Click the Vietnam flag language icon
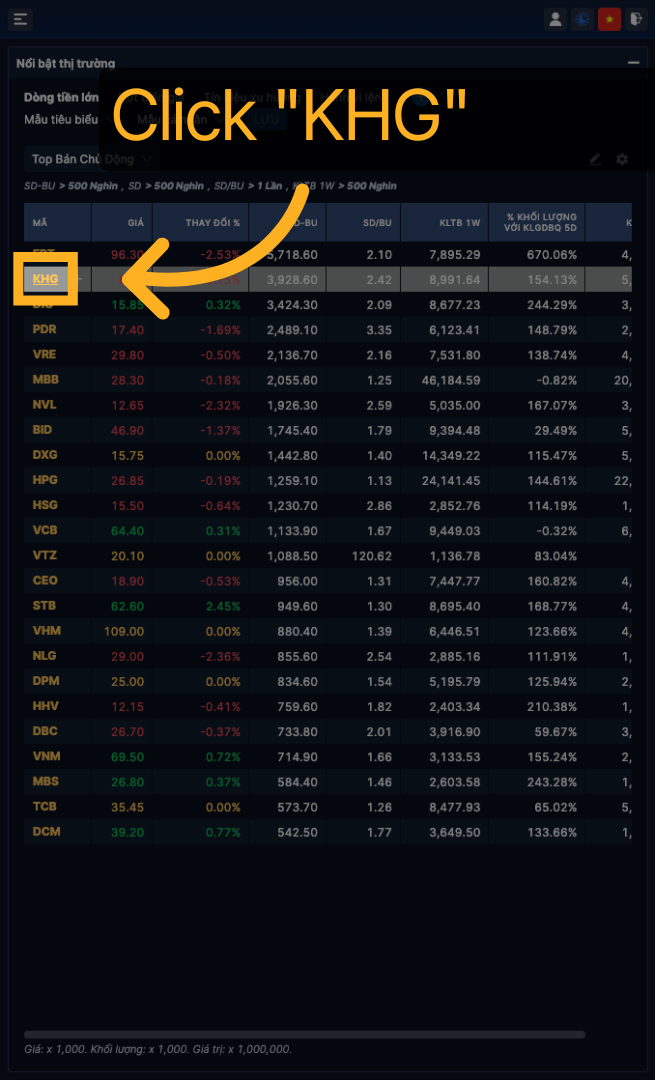 coord(609,19)
